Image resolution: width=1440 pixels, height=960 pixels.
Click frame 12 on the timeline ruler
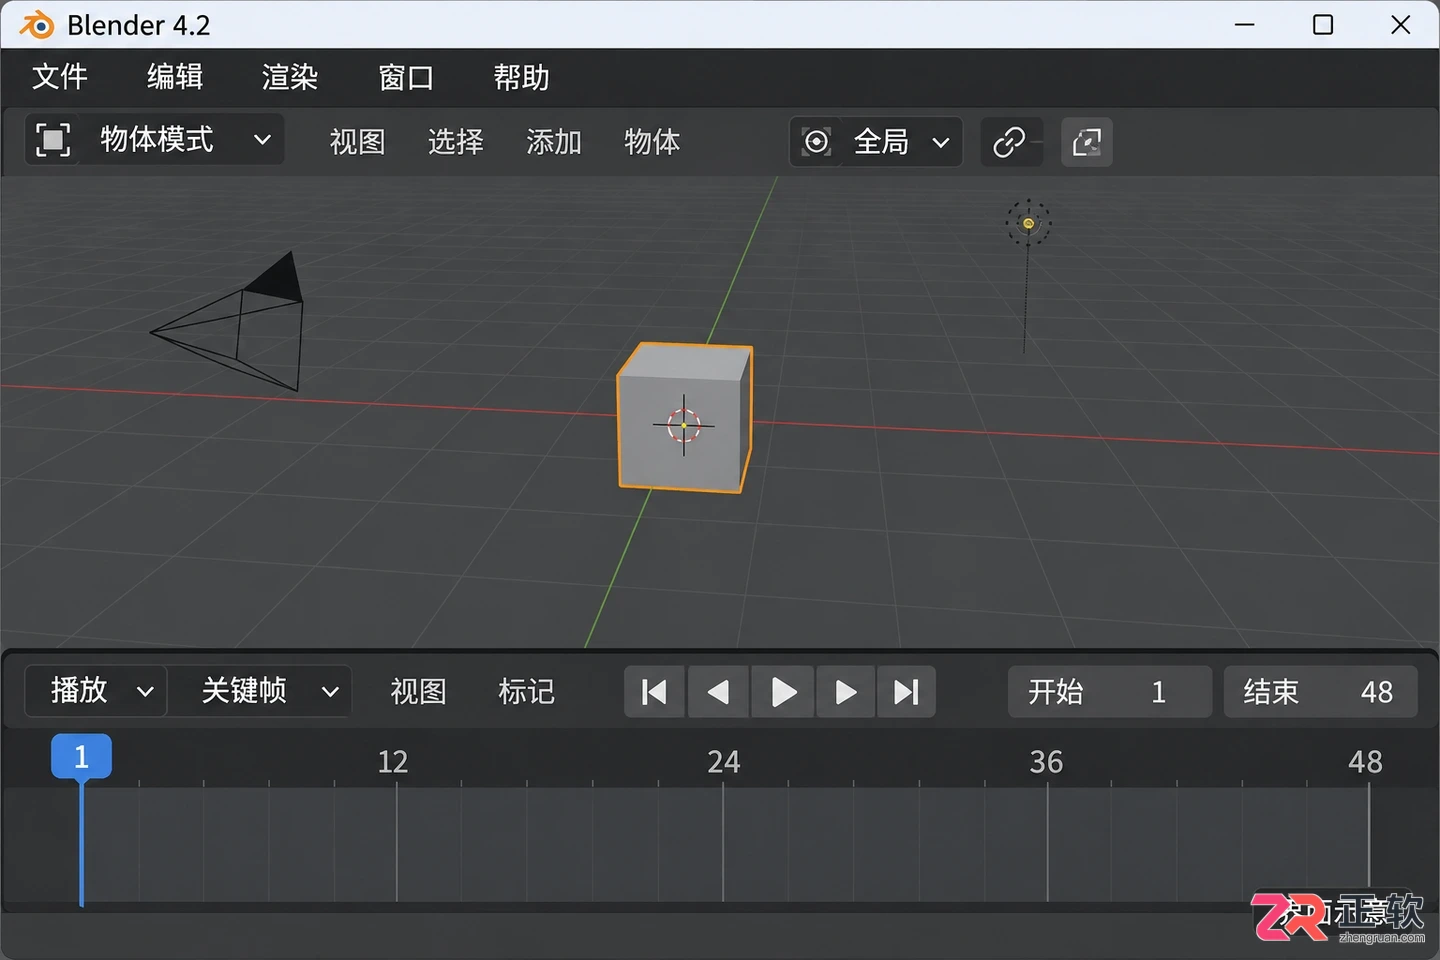point(393,762)
